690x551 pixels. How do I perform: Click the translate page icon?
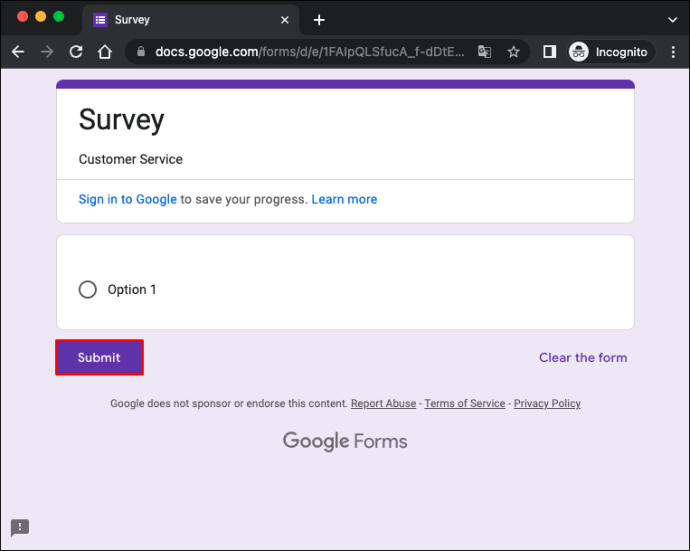click(x=485, y=52)
